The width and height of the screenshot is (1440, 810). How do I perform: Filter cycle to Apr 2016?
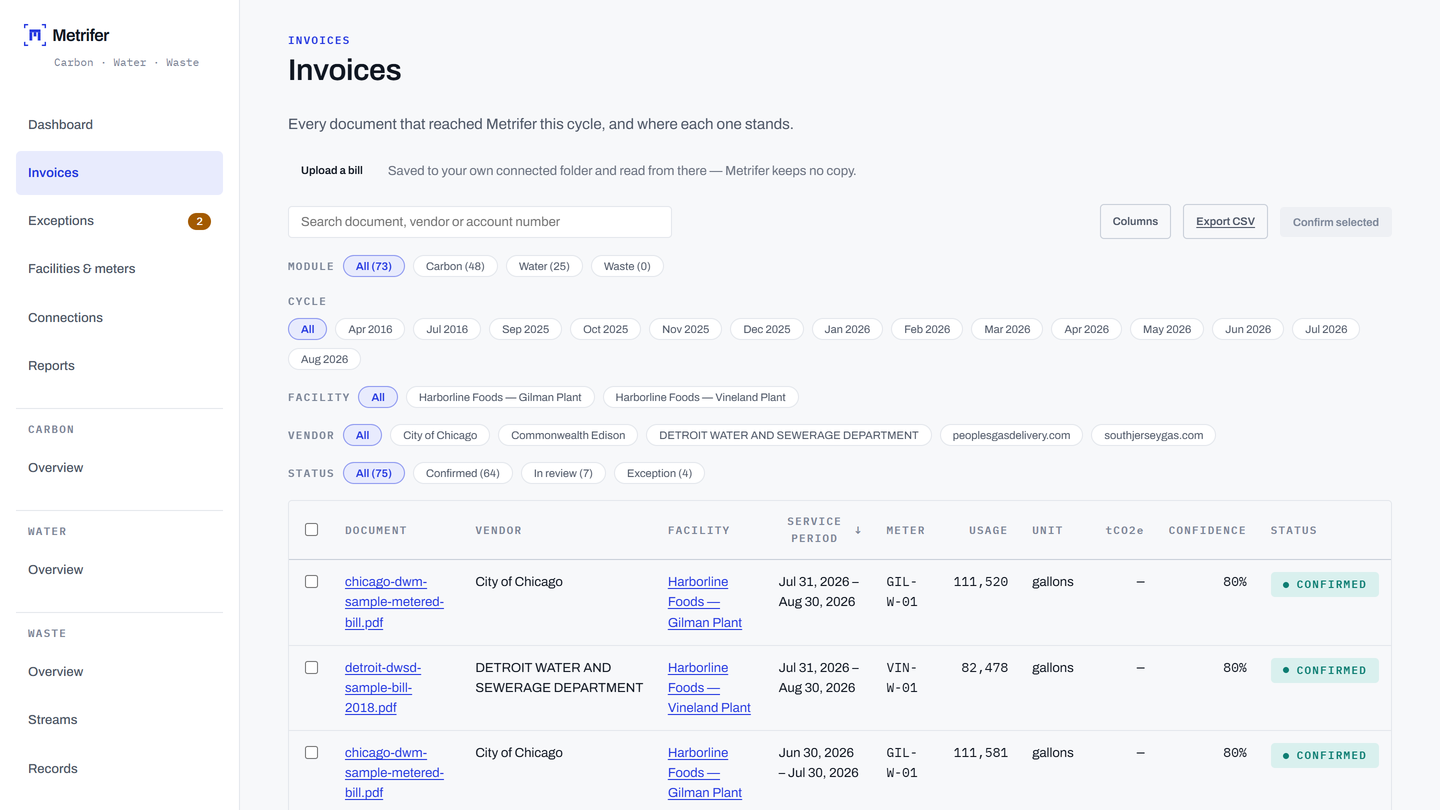coord(370,329)
